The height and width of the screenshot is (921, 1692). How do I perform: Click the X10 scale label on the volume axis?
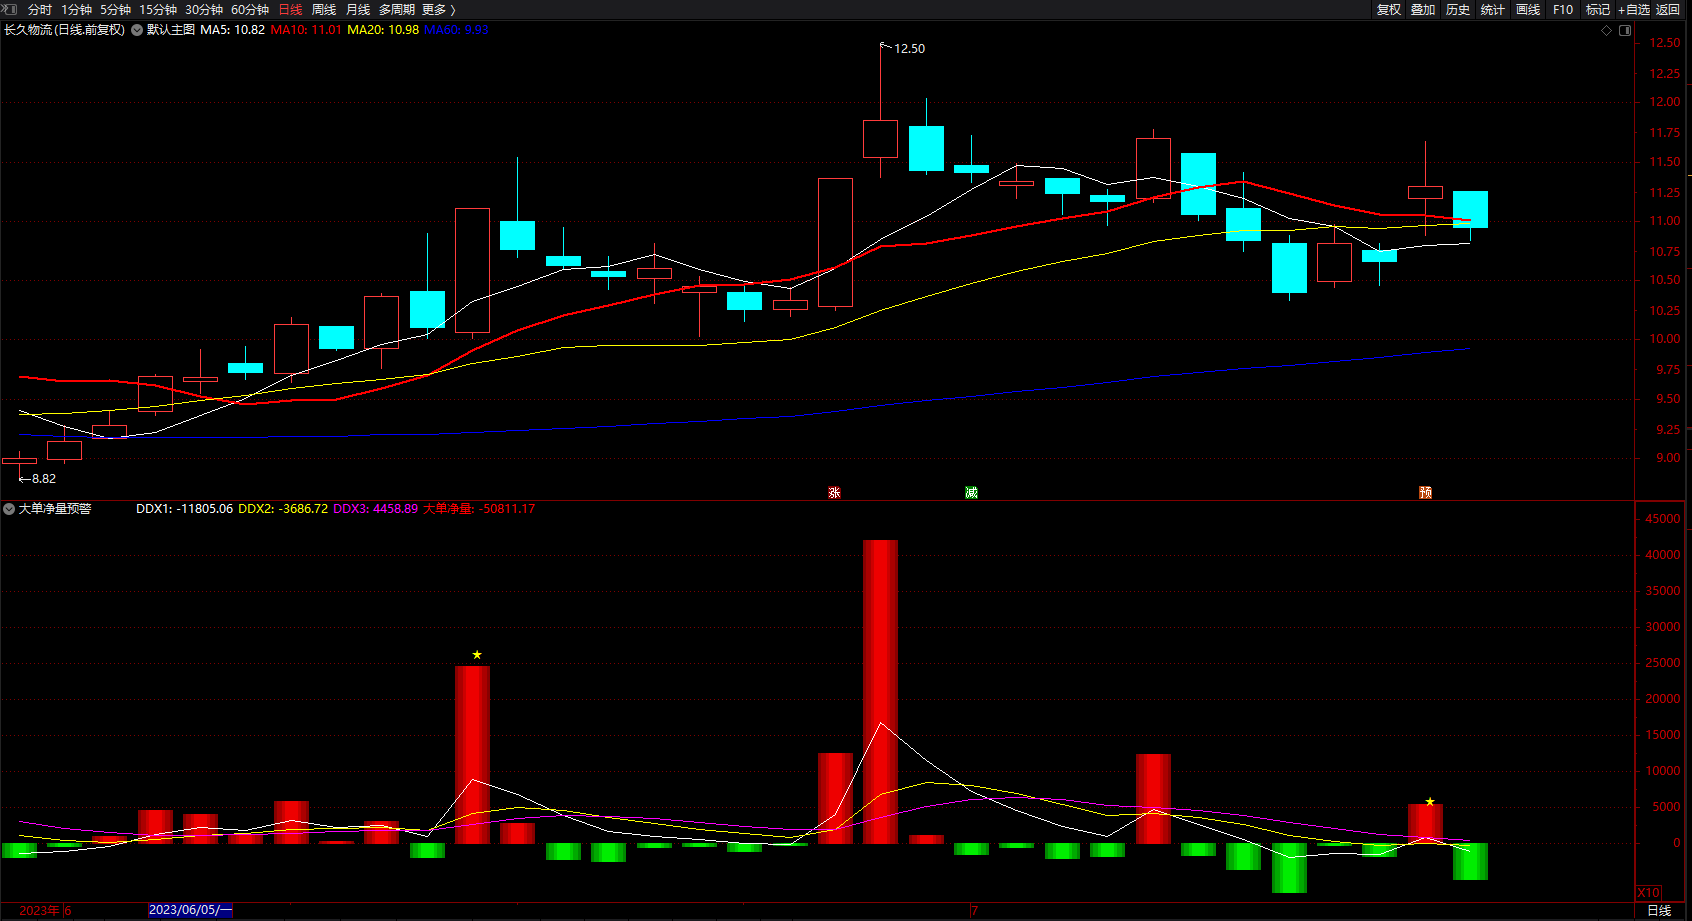(1649, 892)
